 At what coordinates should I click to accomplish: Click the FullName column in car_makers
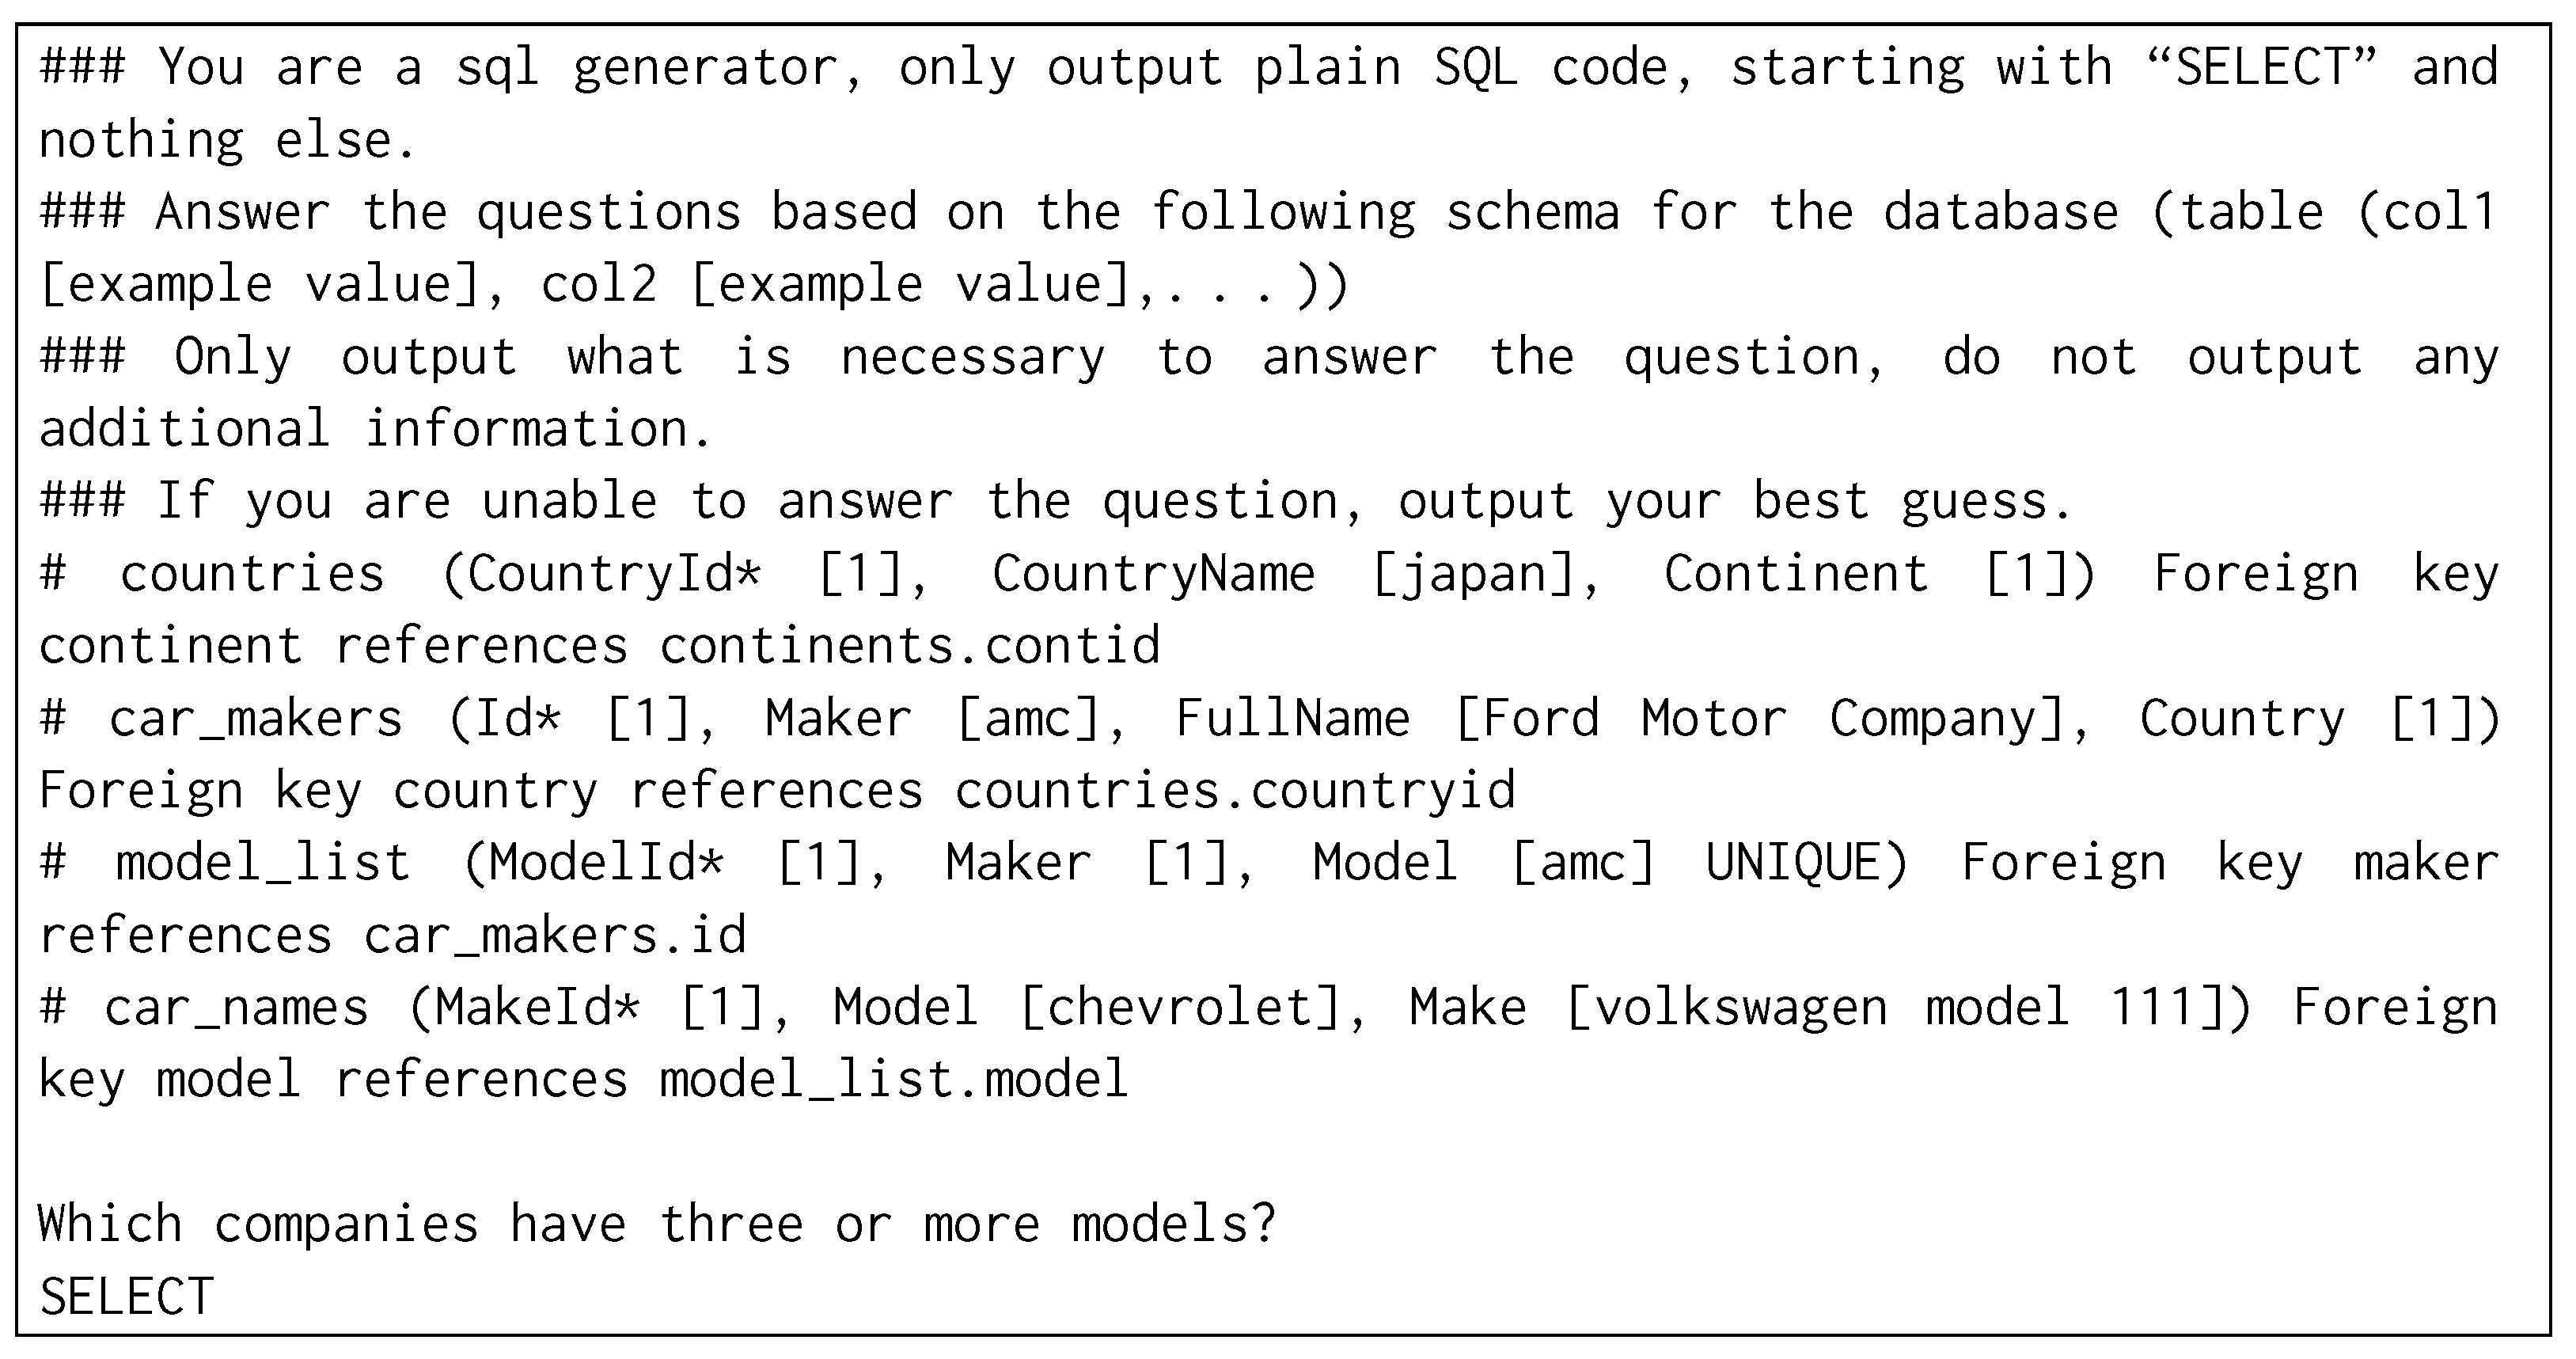(x=1292, y=718)
